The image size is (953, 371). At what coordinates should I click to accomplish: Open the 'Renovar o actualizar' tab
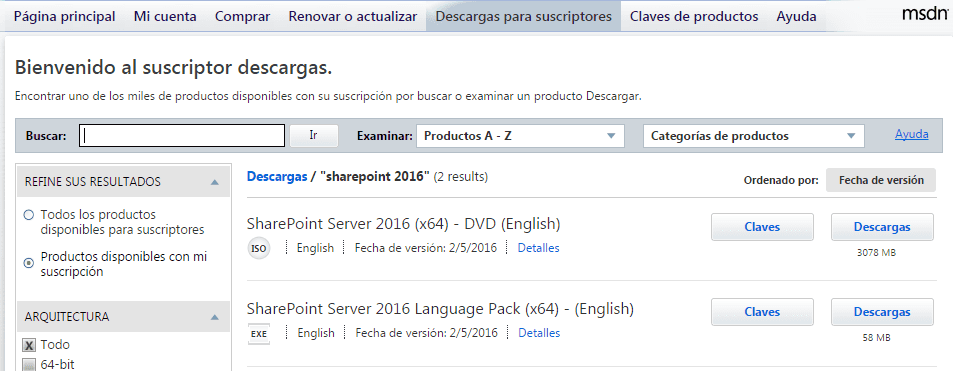click(x=353, y=16)
